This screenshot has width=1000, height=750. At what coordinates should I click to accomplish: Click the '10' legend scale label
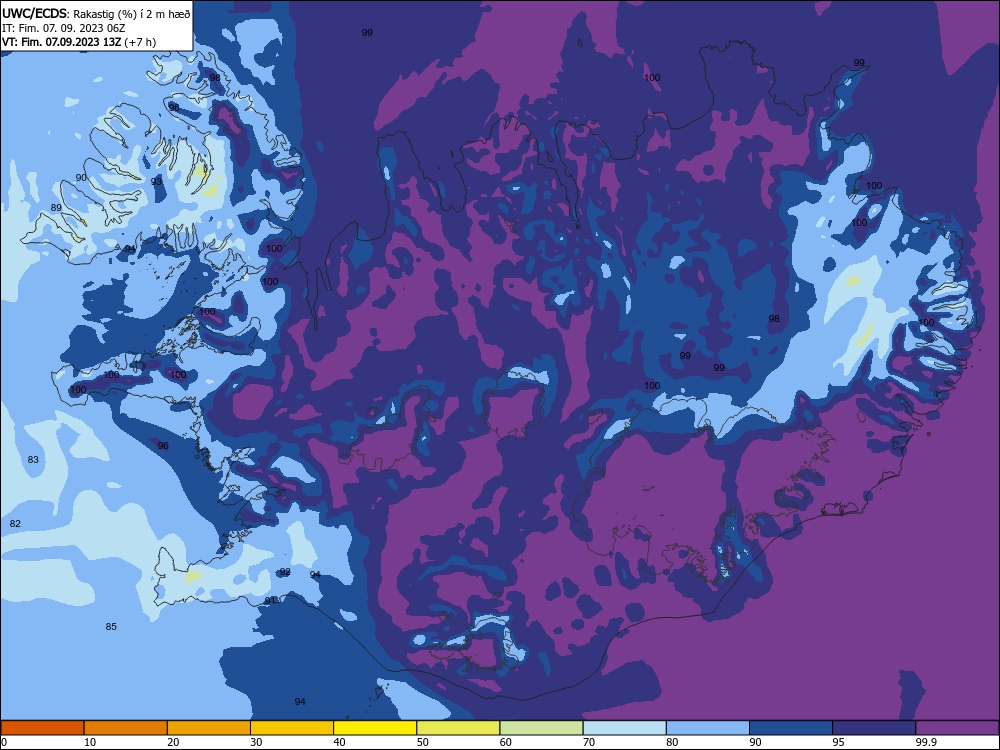tap(90, 742)
